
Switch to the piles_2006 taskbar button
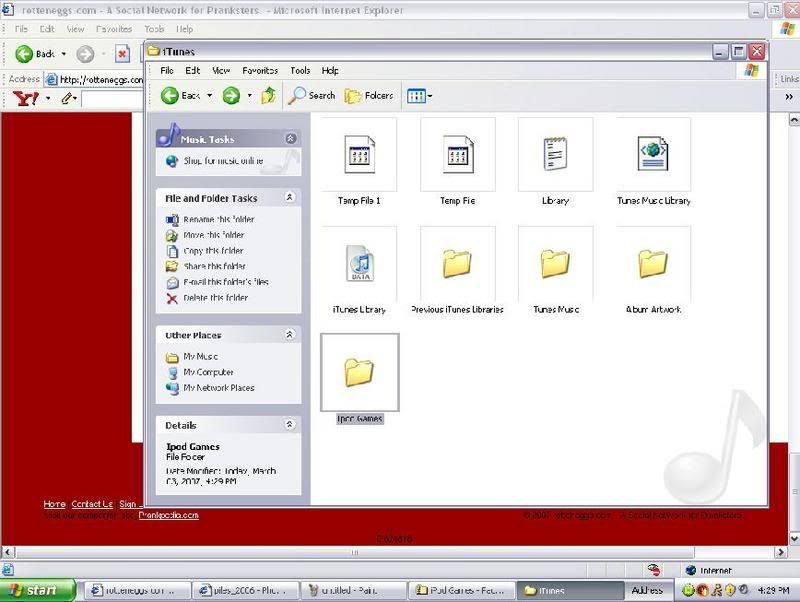tap(244, 590)
